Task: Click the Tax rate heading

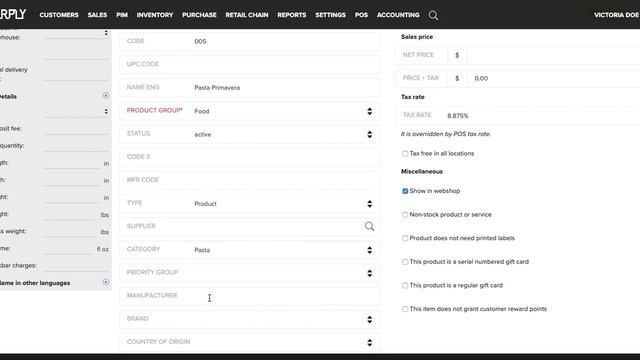Action: (413, 97)
